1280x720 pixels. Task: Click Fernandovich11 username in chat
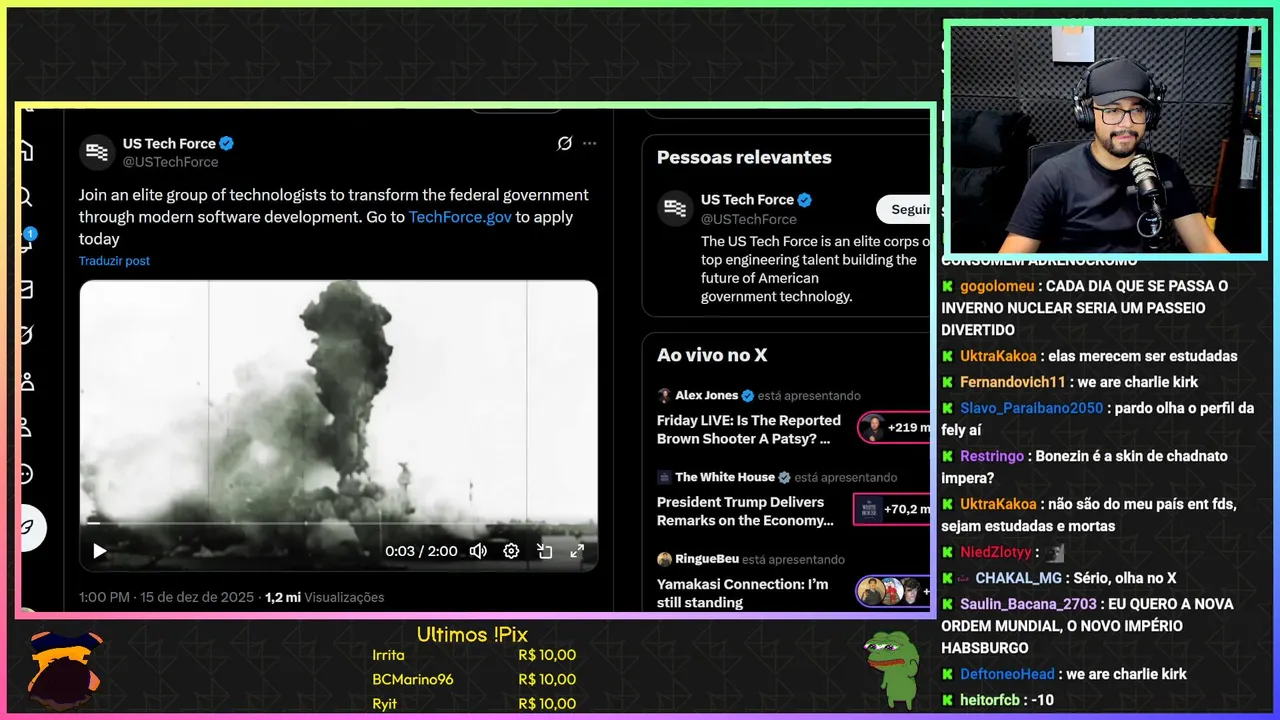1013,382
